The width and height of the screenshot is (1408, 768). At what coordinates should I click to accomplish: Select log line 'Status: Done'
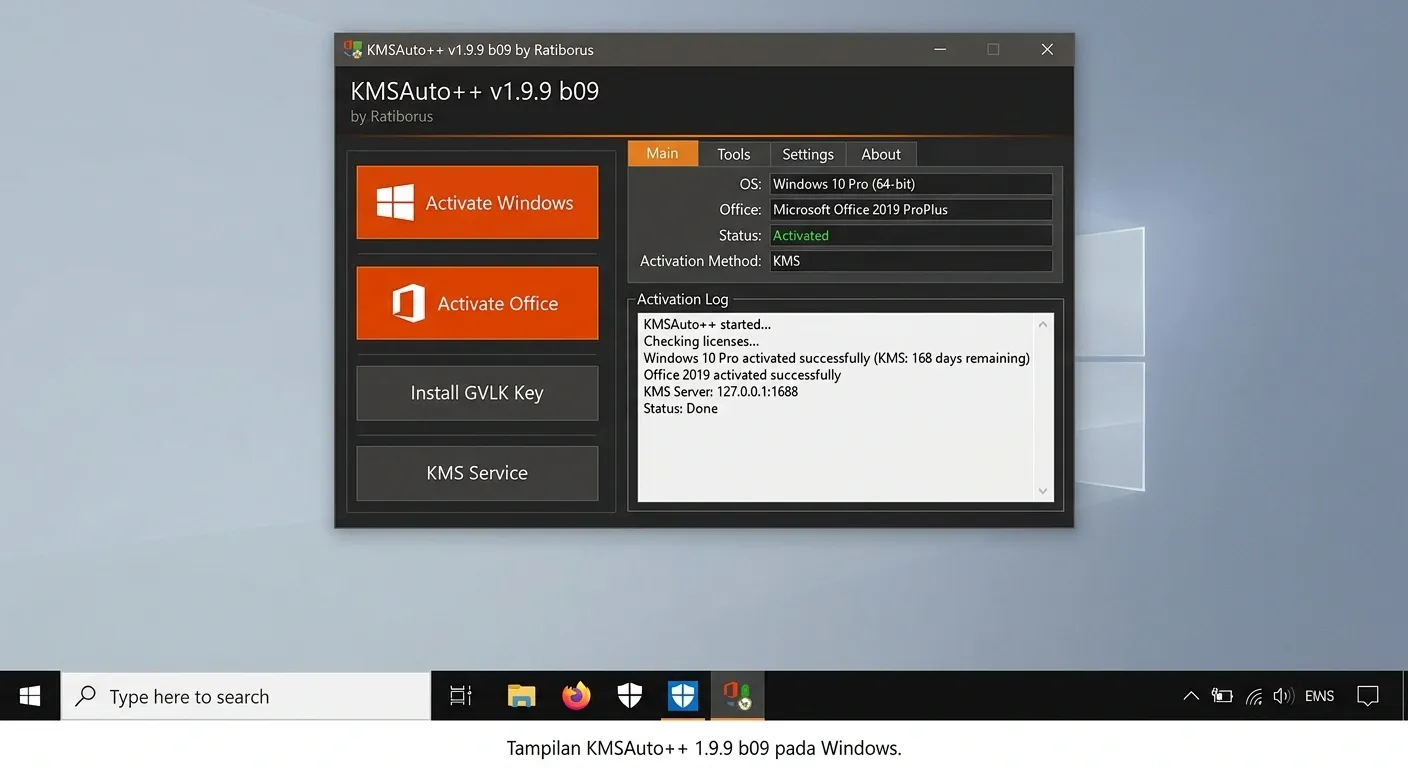[x=680, y=408]
